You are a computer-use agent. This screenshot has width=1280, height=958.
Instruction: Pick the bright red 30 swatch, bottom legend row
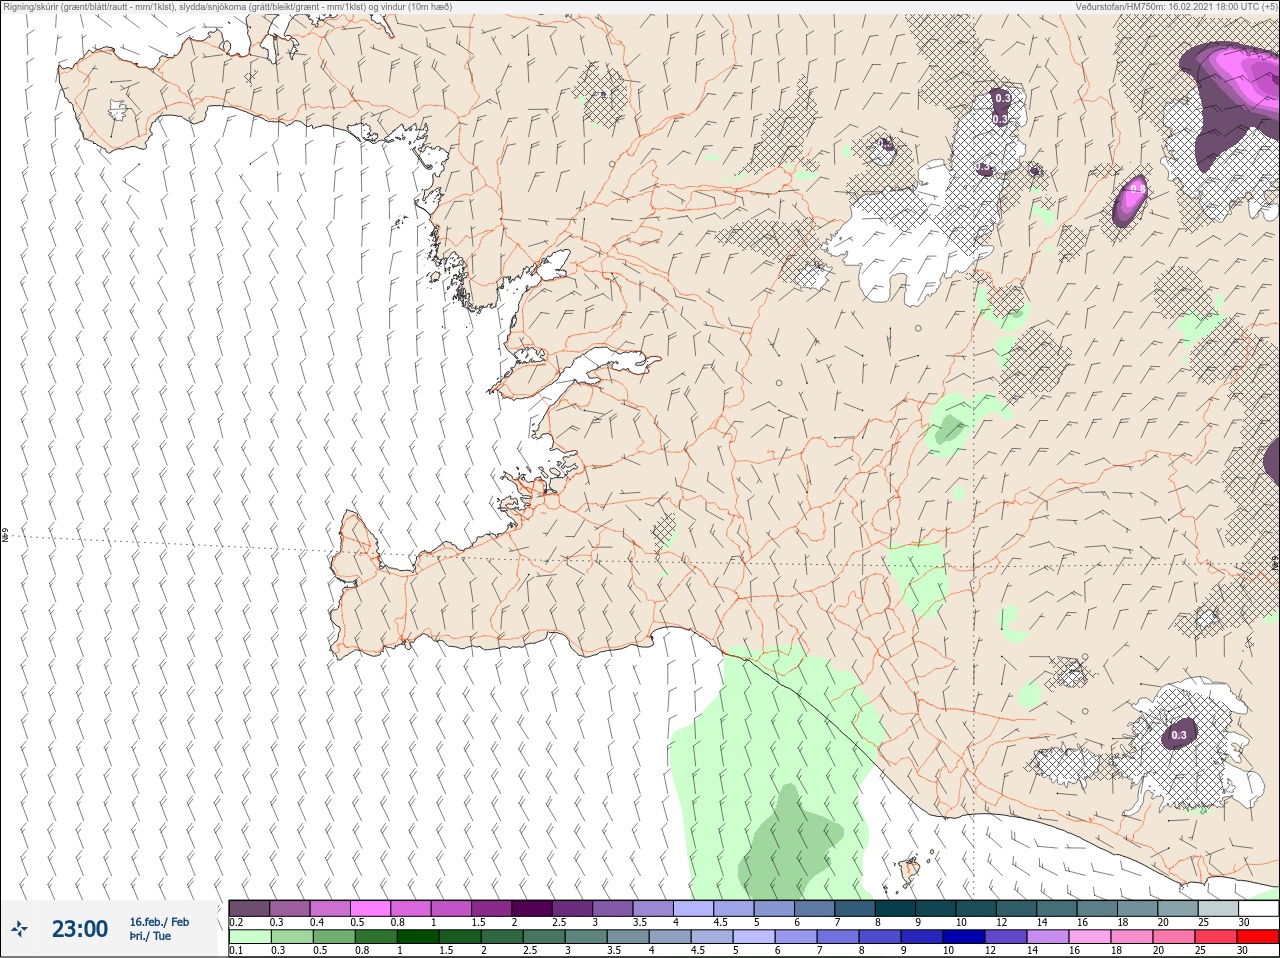click(x=1258, y=937)
